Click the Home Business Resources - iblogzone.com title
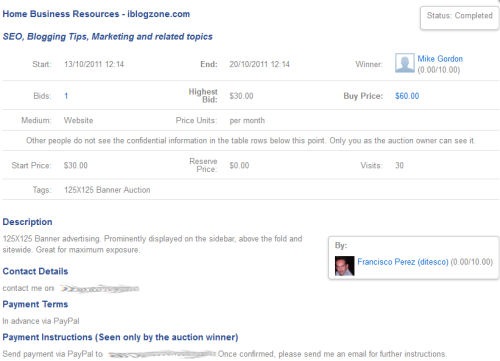Screen dimensions: 500x361 96,14
